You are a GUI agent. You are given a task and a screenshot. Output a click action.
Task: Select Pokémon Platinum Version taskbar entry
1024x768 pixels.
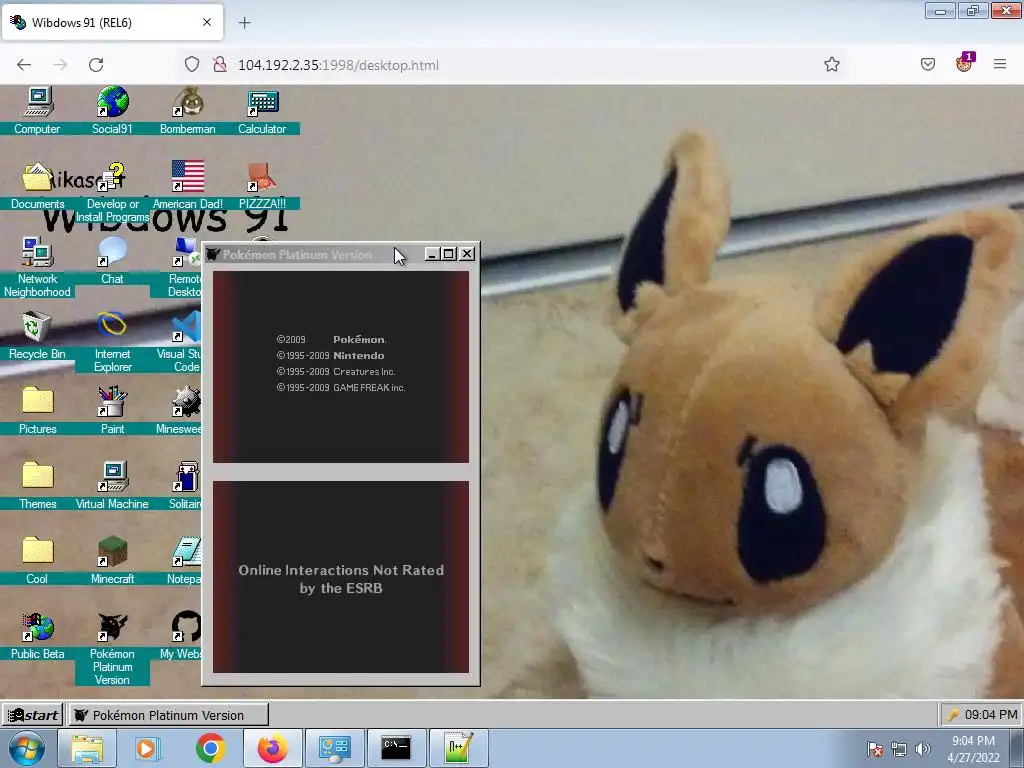click(x=168, y=715)
